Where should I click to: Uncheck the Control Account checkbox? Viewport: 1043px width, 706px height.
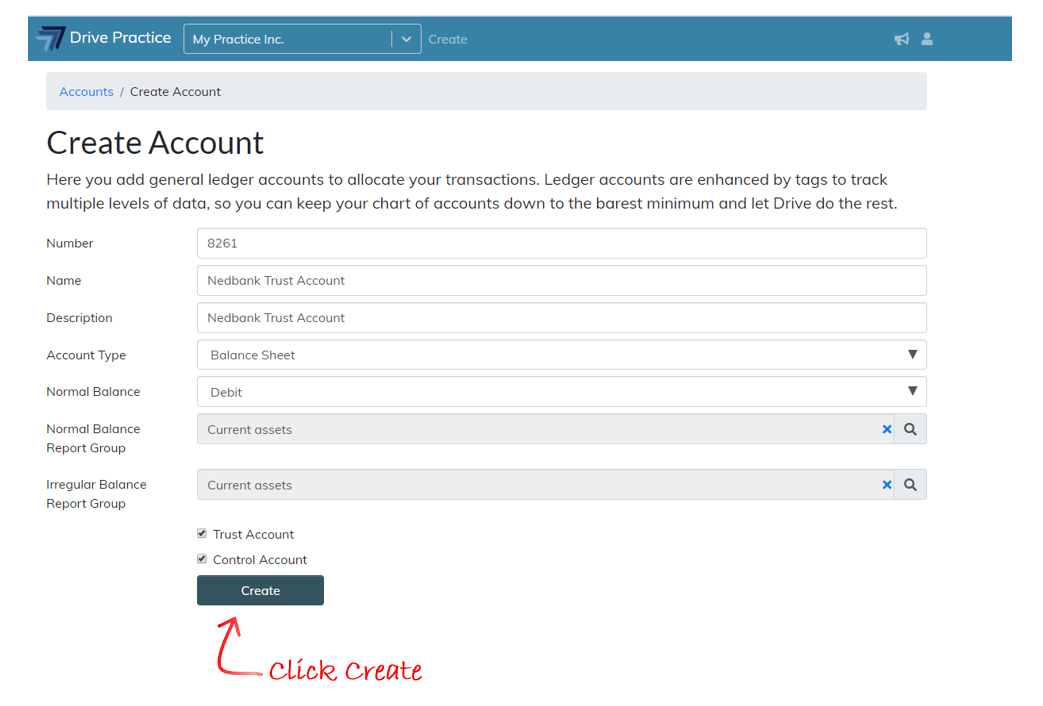[x=202, y=559]
